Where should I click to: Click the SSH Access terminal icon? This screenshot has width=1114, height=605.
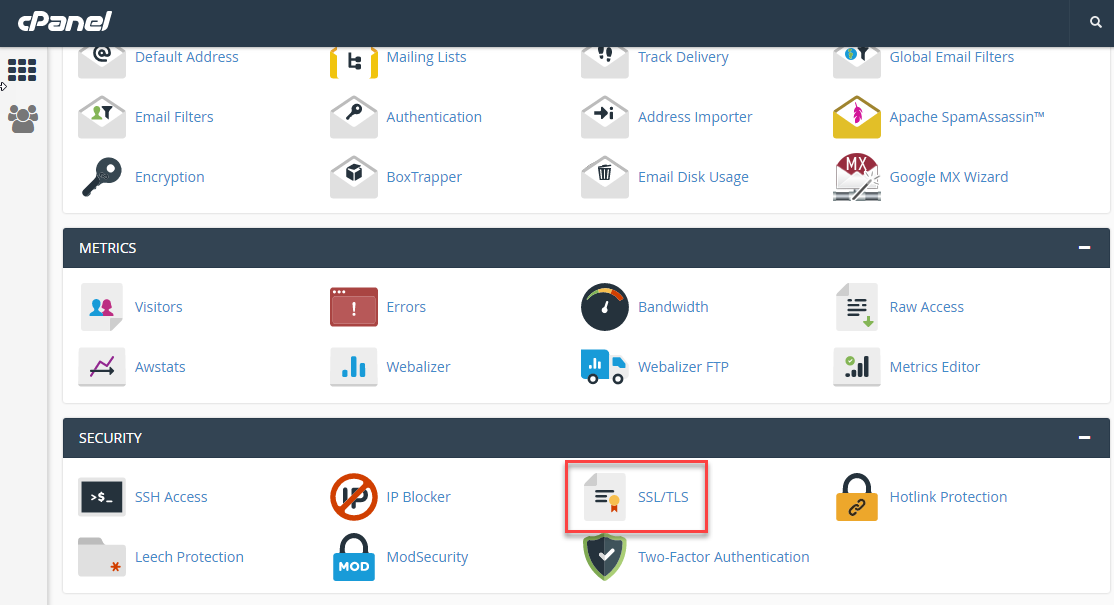102,497
